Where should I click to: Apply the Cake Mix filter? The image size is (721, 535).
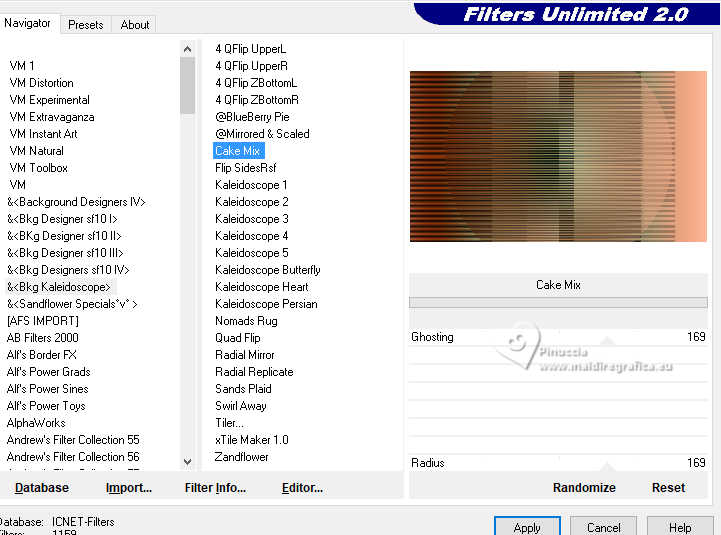tap(527, 526)
